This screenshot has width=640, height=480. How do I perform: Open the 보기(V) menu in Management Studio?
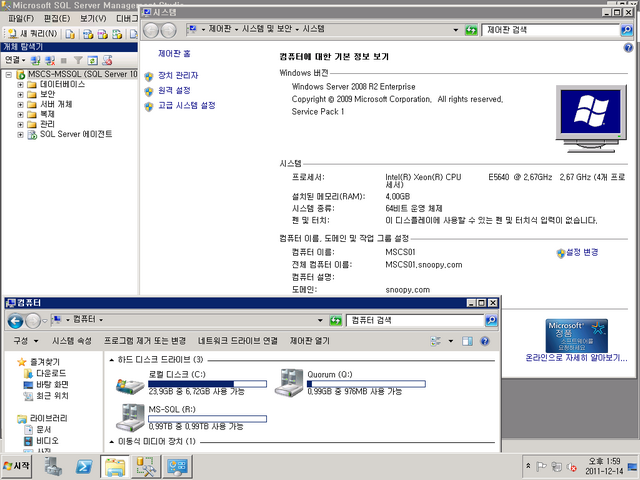93,18
